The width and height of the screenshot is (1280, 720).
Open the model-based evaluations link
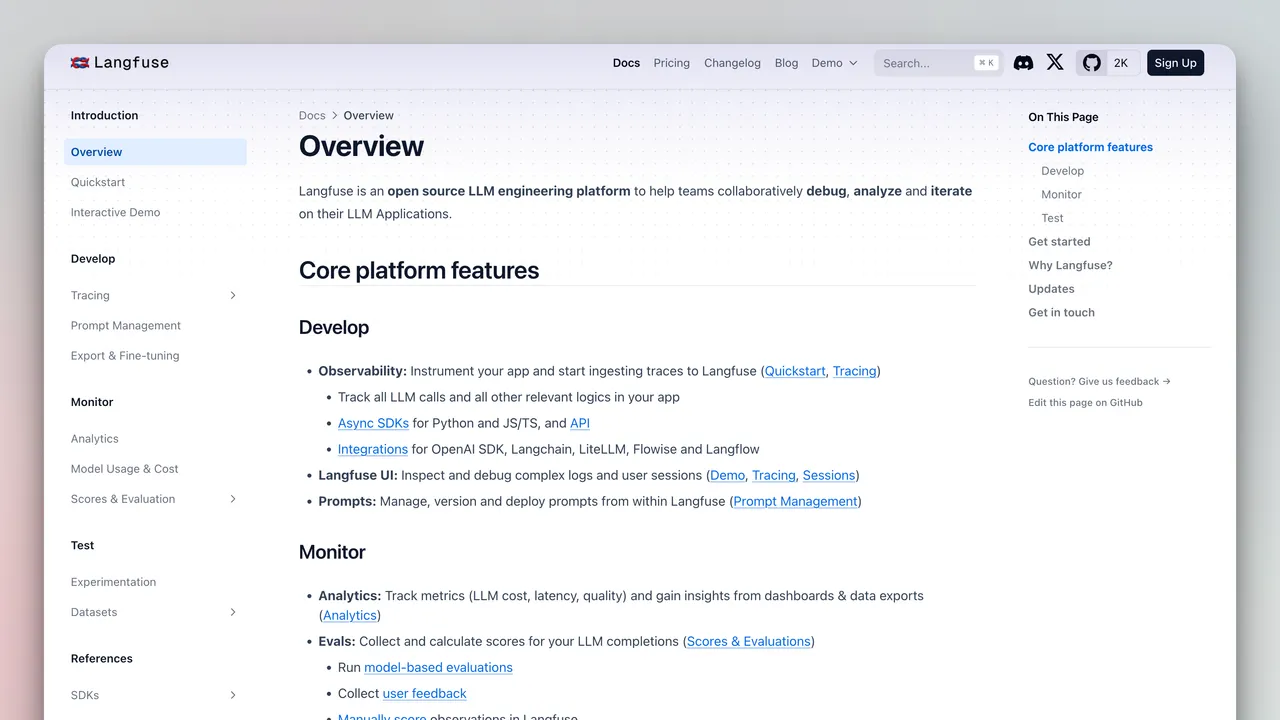[x=438, y=667]
